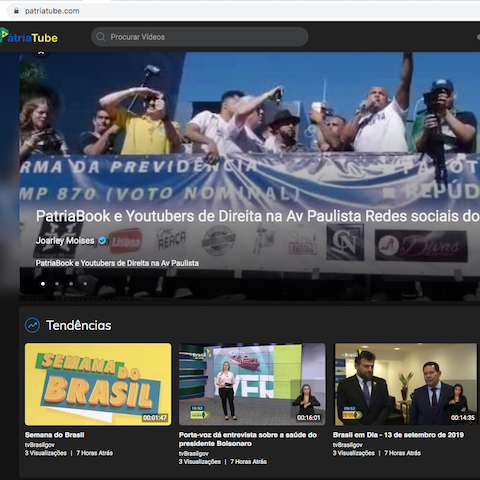Open tvBrasilgov channel under Brasil em Dia
This screenshot has height=480, width=480.
(348, 445)
